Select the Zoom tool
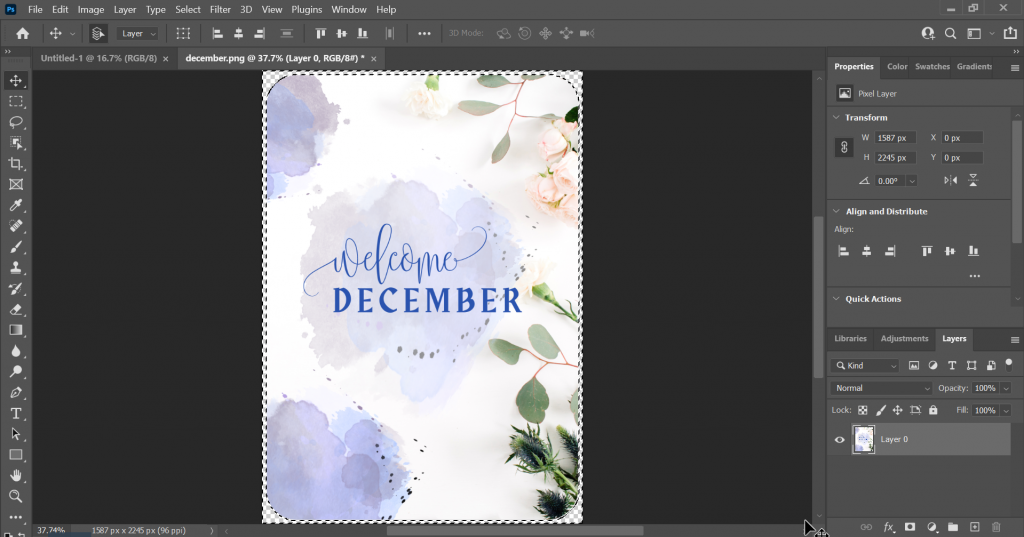The image size is (1024, 537). click(x=16, y=496)
